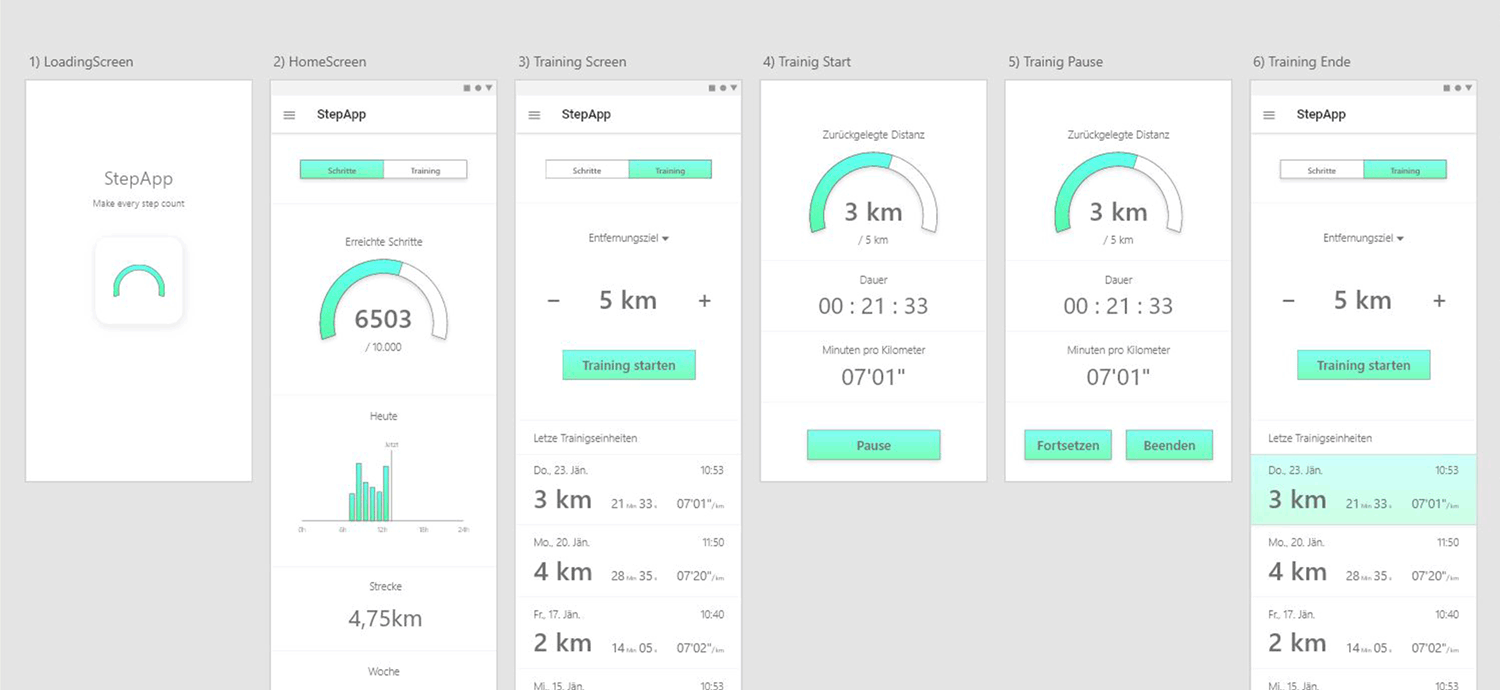Decrease distance with minus on Training Screen
The width and height of the screenshot is (1500, 690).
[554, 301]
